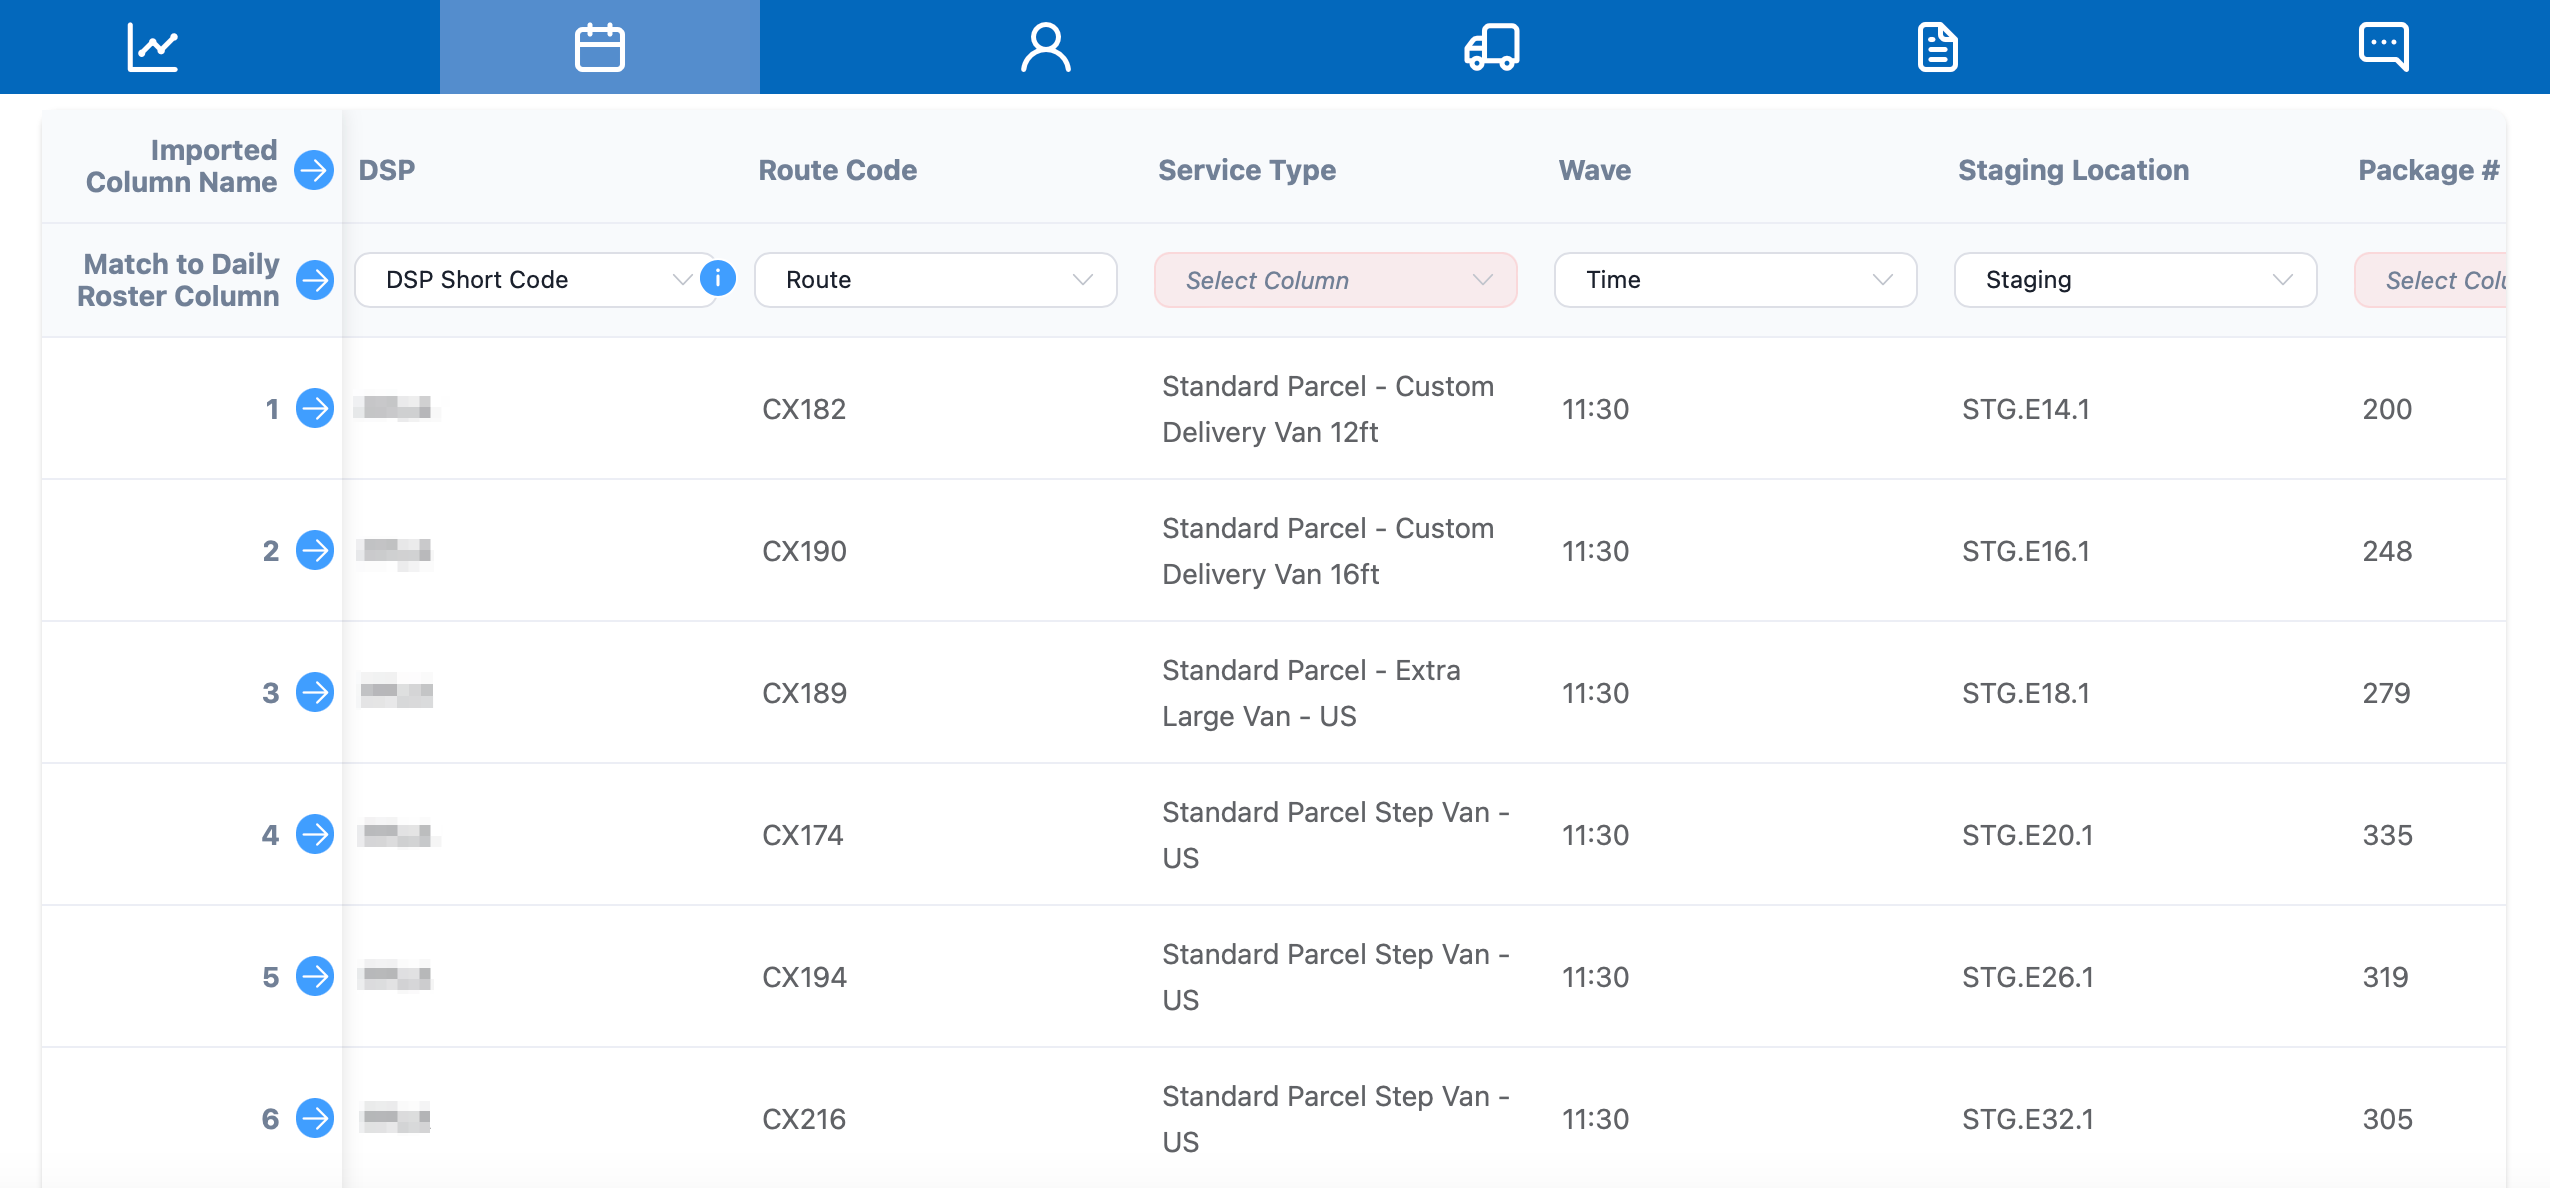Open the analytics chart tab
This screenshot has width=2550, height=1188.
tap(153, 47)
